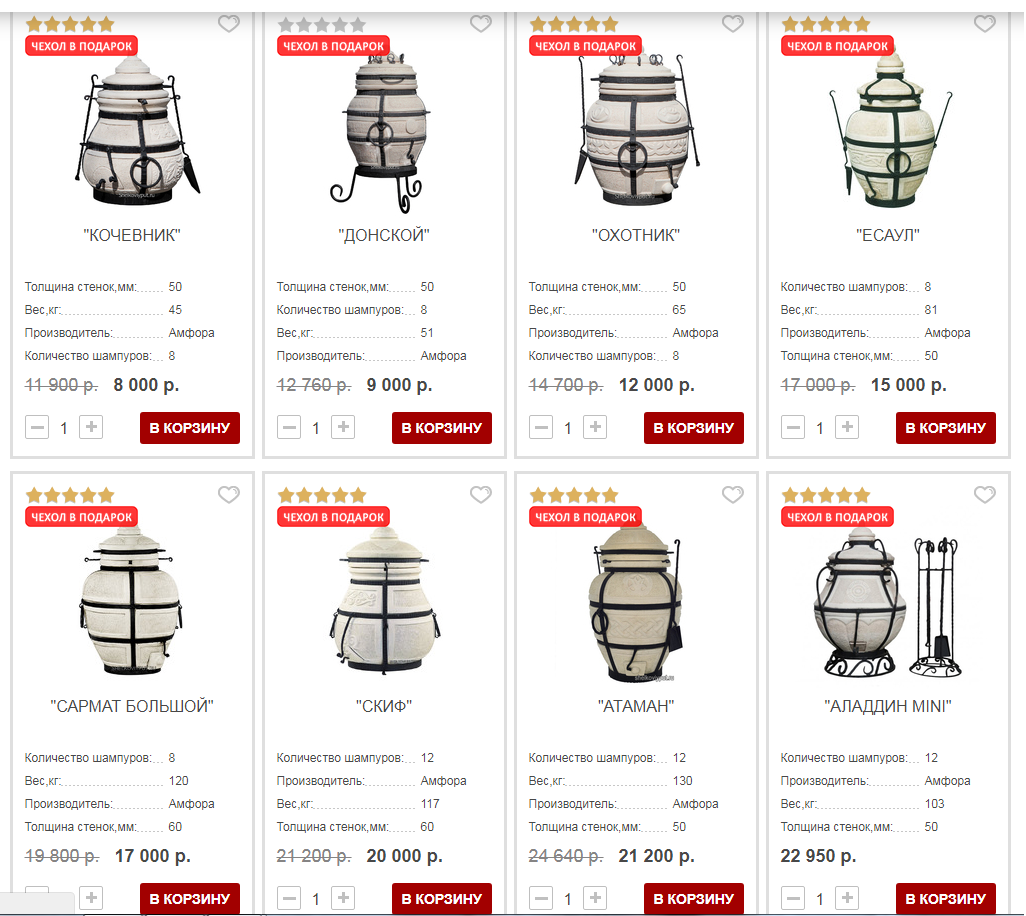Increase quantity of "КОЧЕВНИК" with plus
This screenshot has width=1026, height=916.
(91, 427)
